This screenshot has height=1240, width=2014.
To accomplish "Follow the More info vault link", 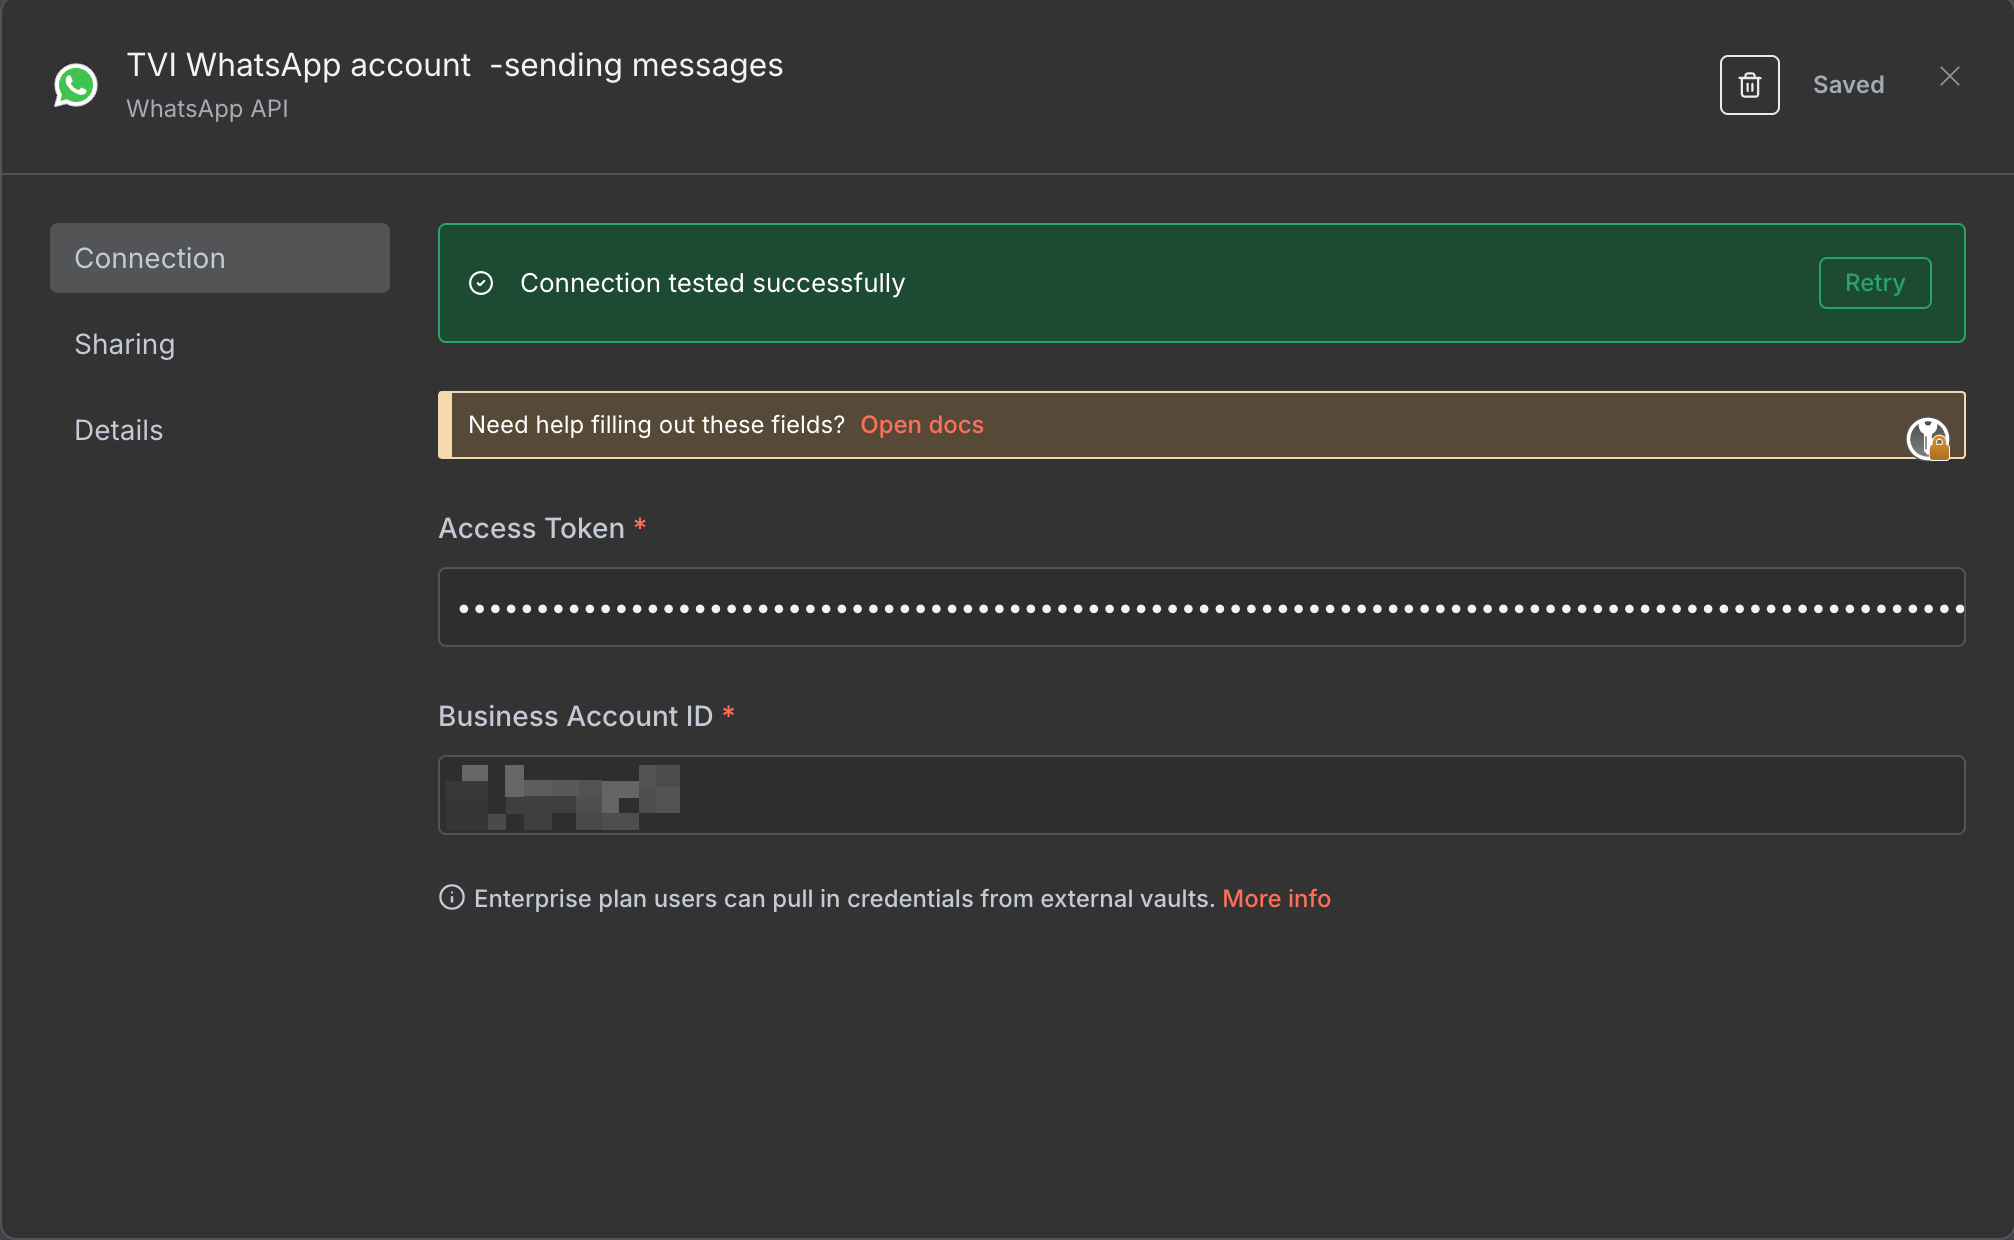I will tap(1275, 898).
